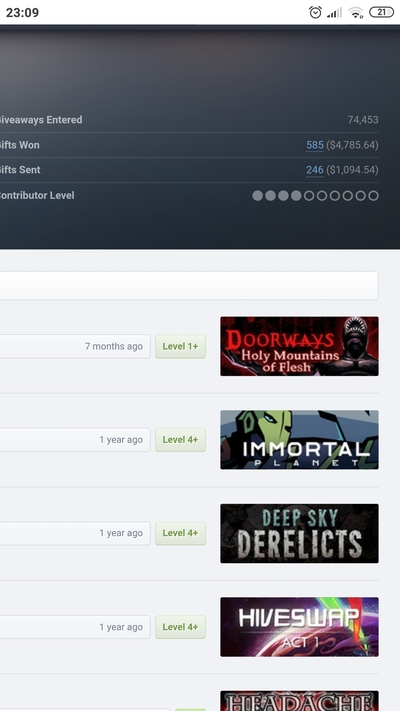Viewport: 400px width, 711px height.
Task: Click the Level 4+ badge for Hiveswap
Action: tap(180, 627)
